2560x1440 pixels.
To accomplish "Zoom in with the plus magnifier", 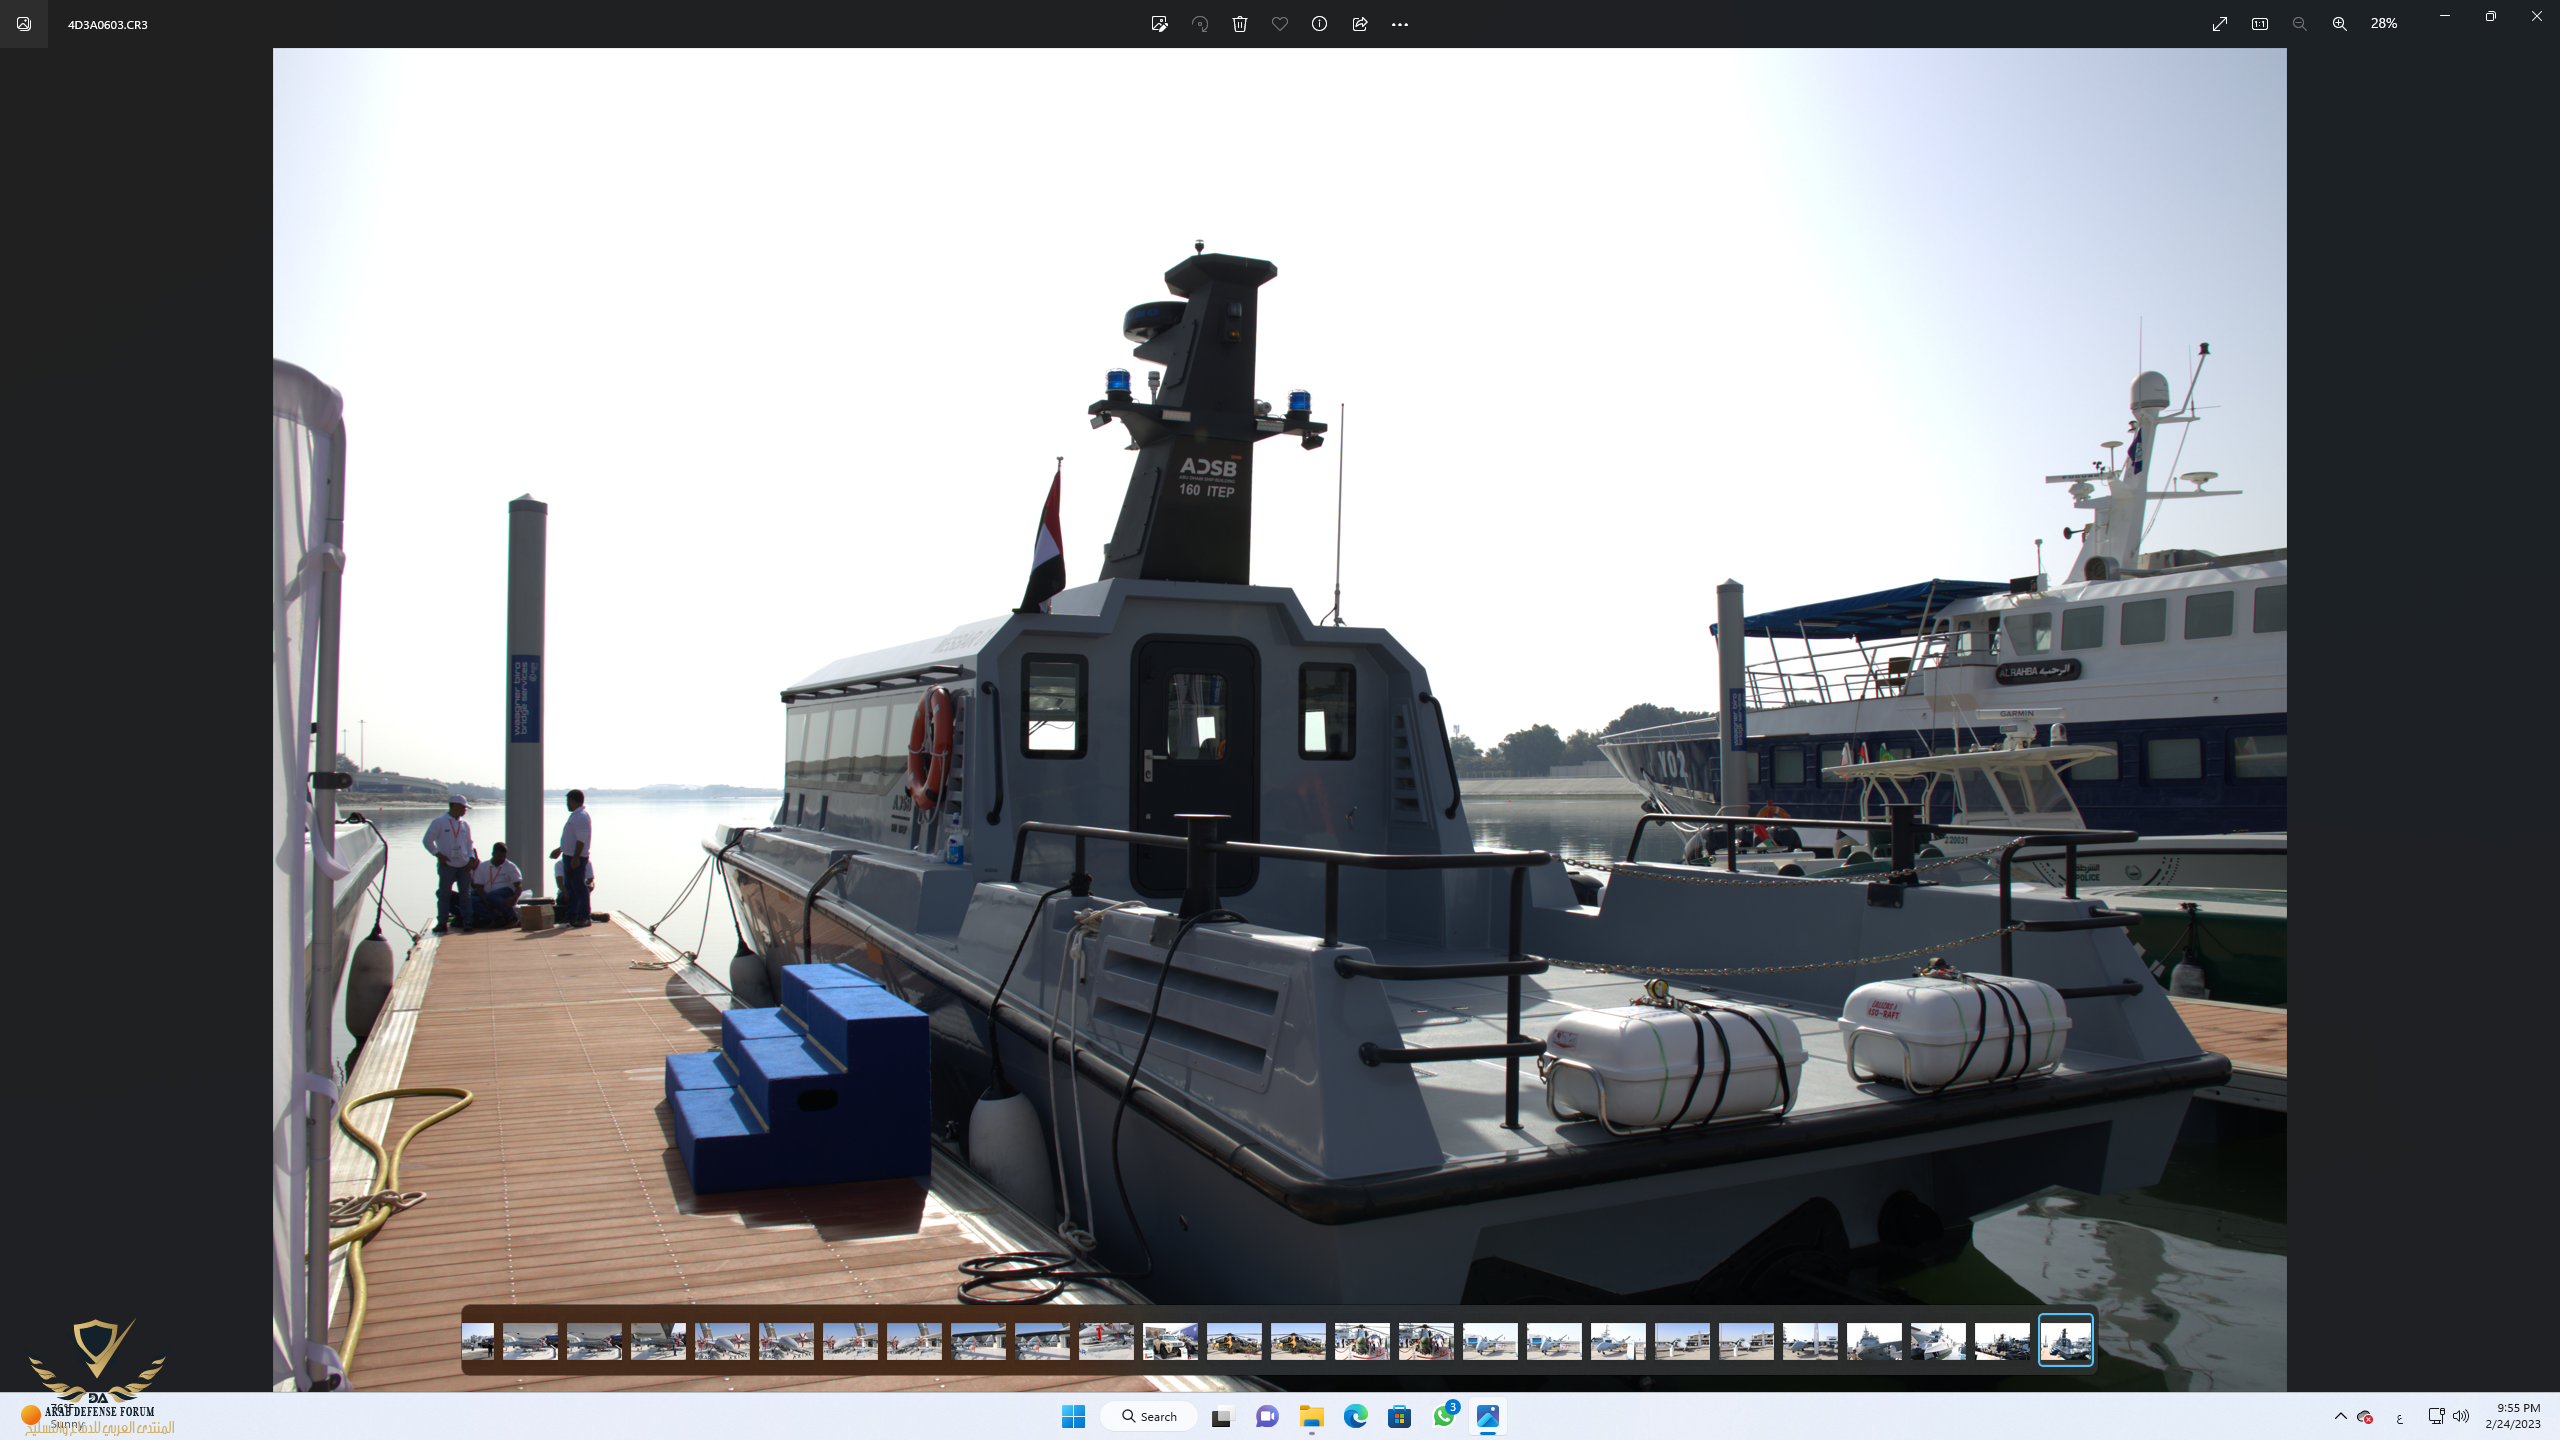I will tap(2340, 24).
